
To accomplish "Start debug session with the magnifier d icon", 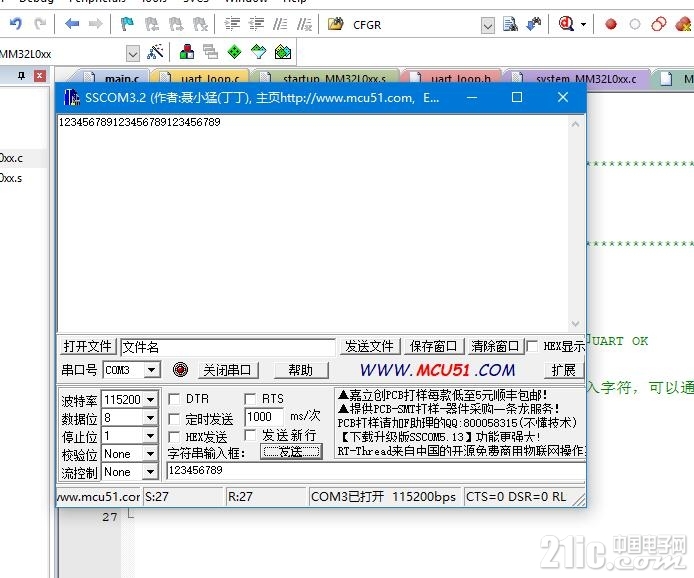I will (566, 24).
